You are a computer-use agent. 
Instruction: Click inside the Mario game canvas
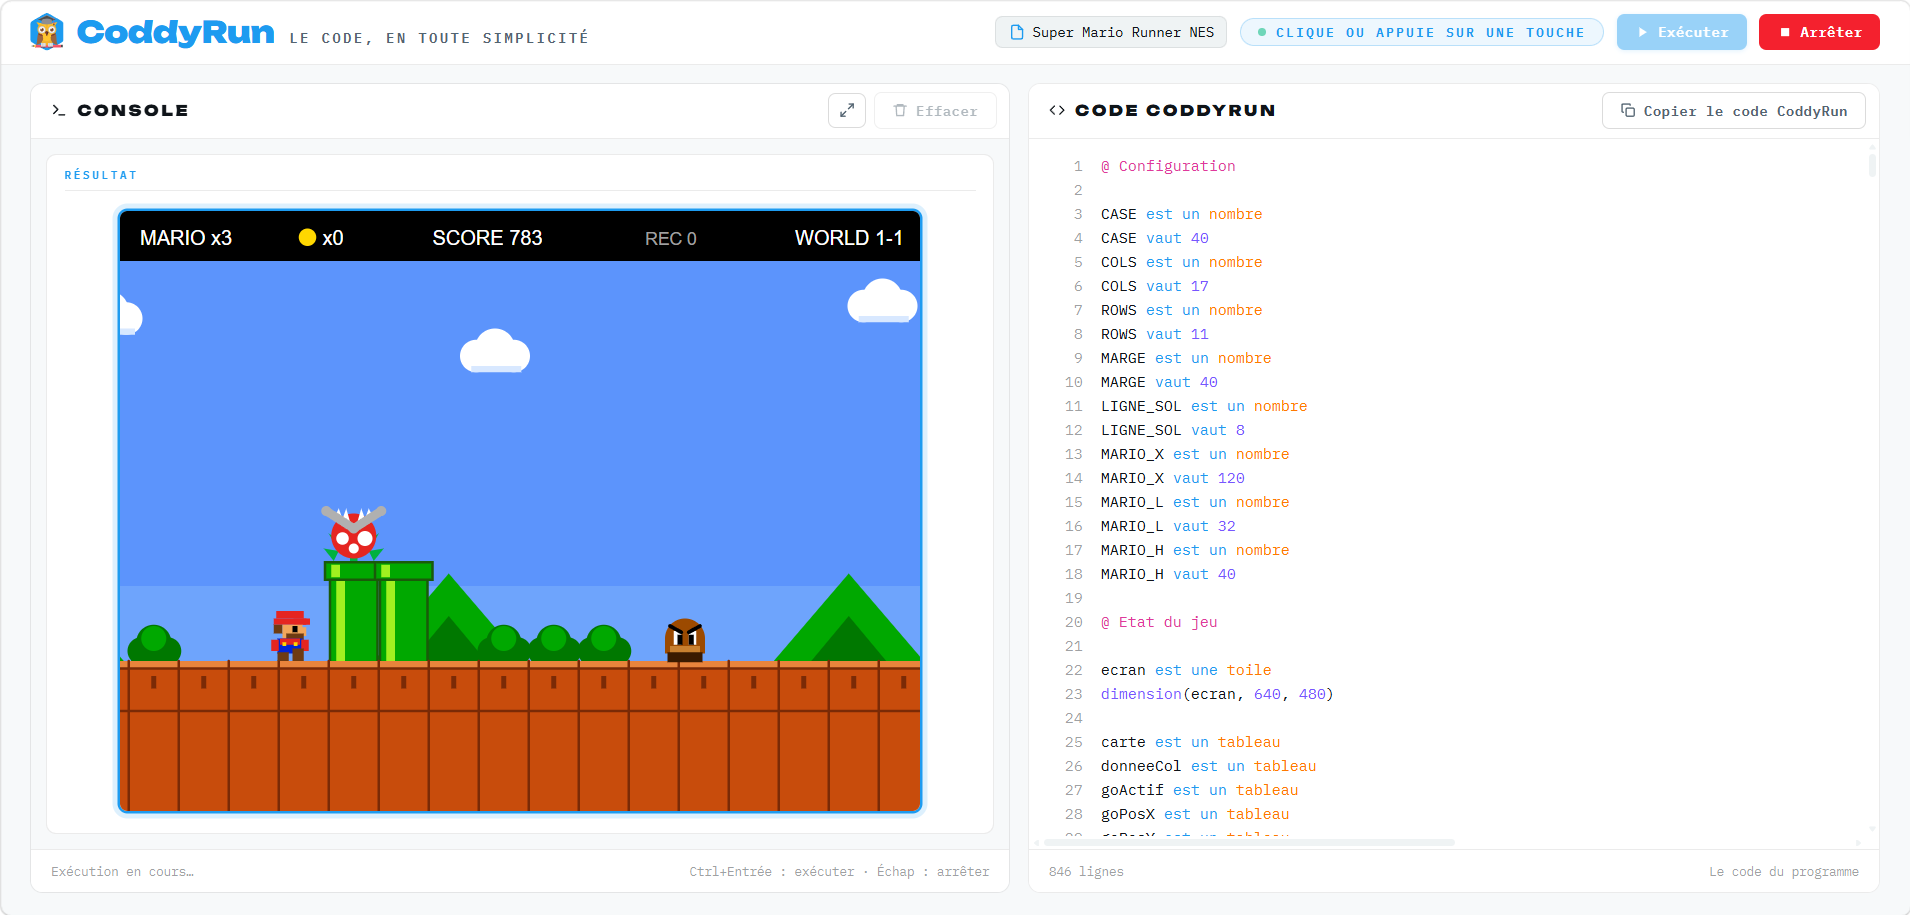click(x=520, y=510)
